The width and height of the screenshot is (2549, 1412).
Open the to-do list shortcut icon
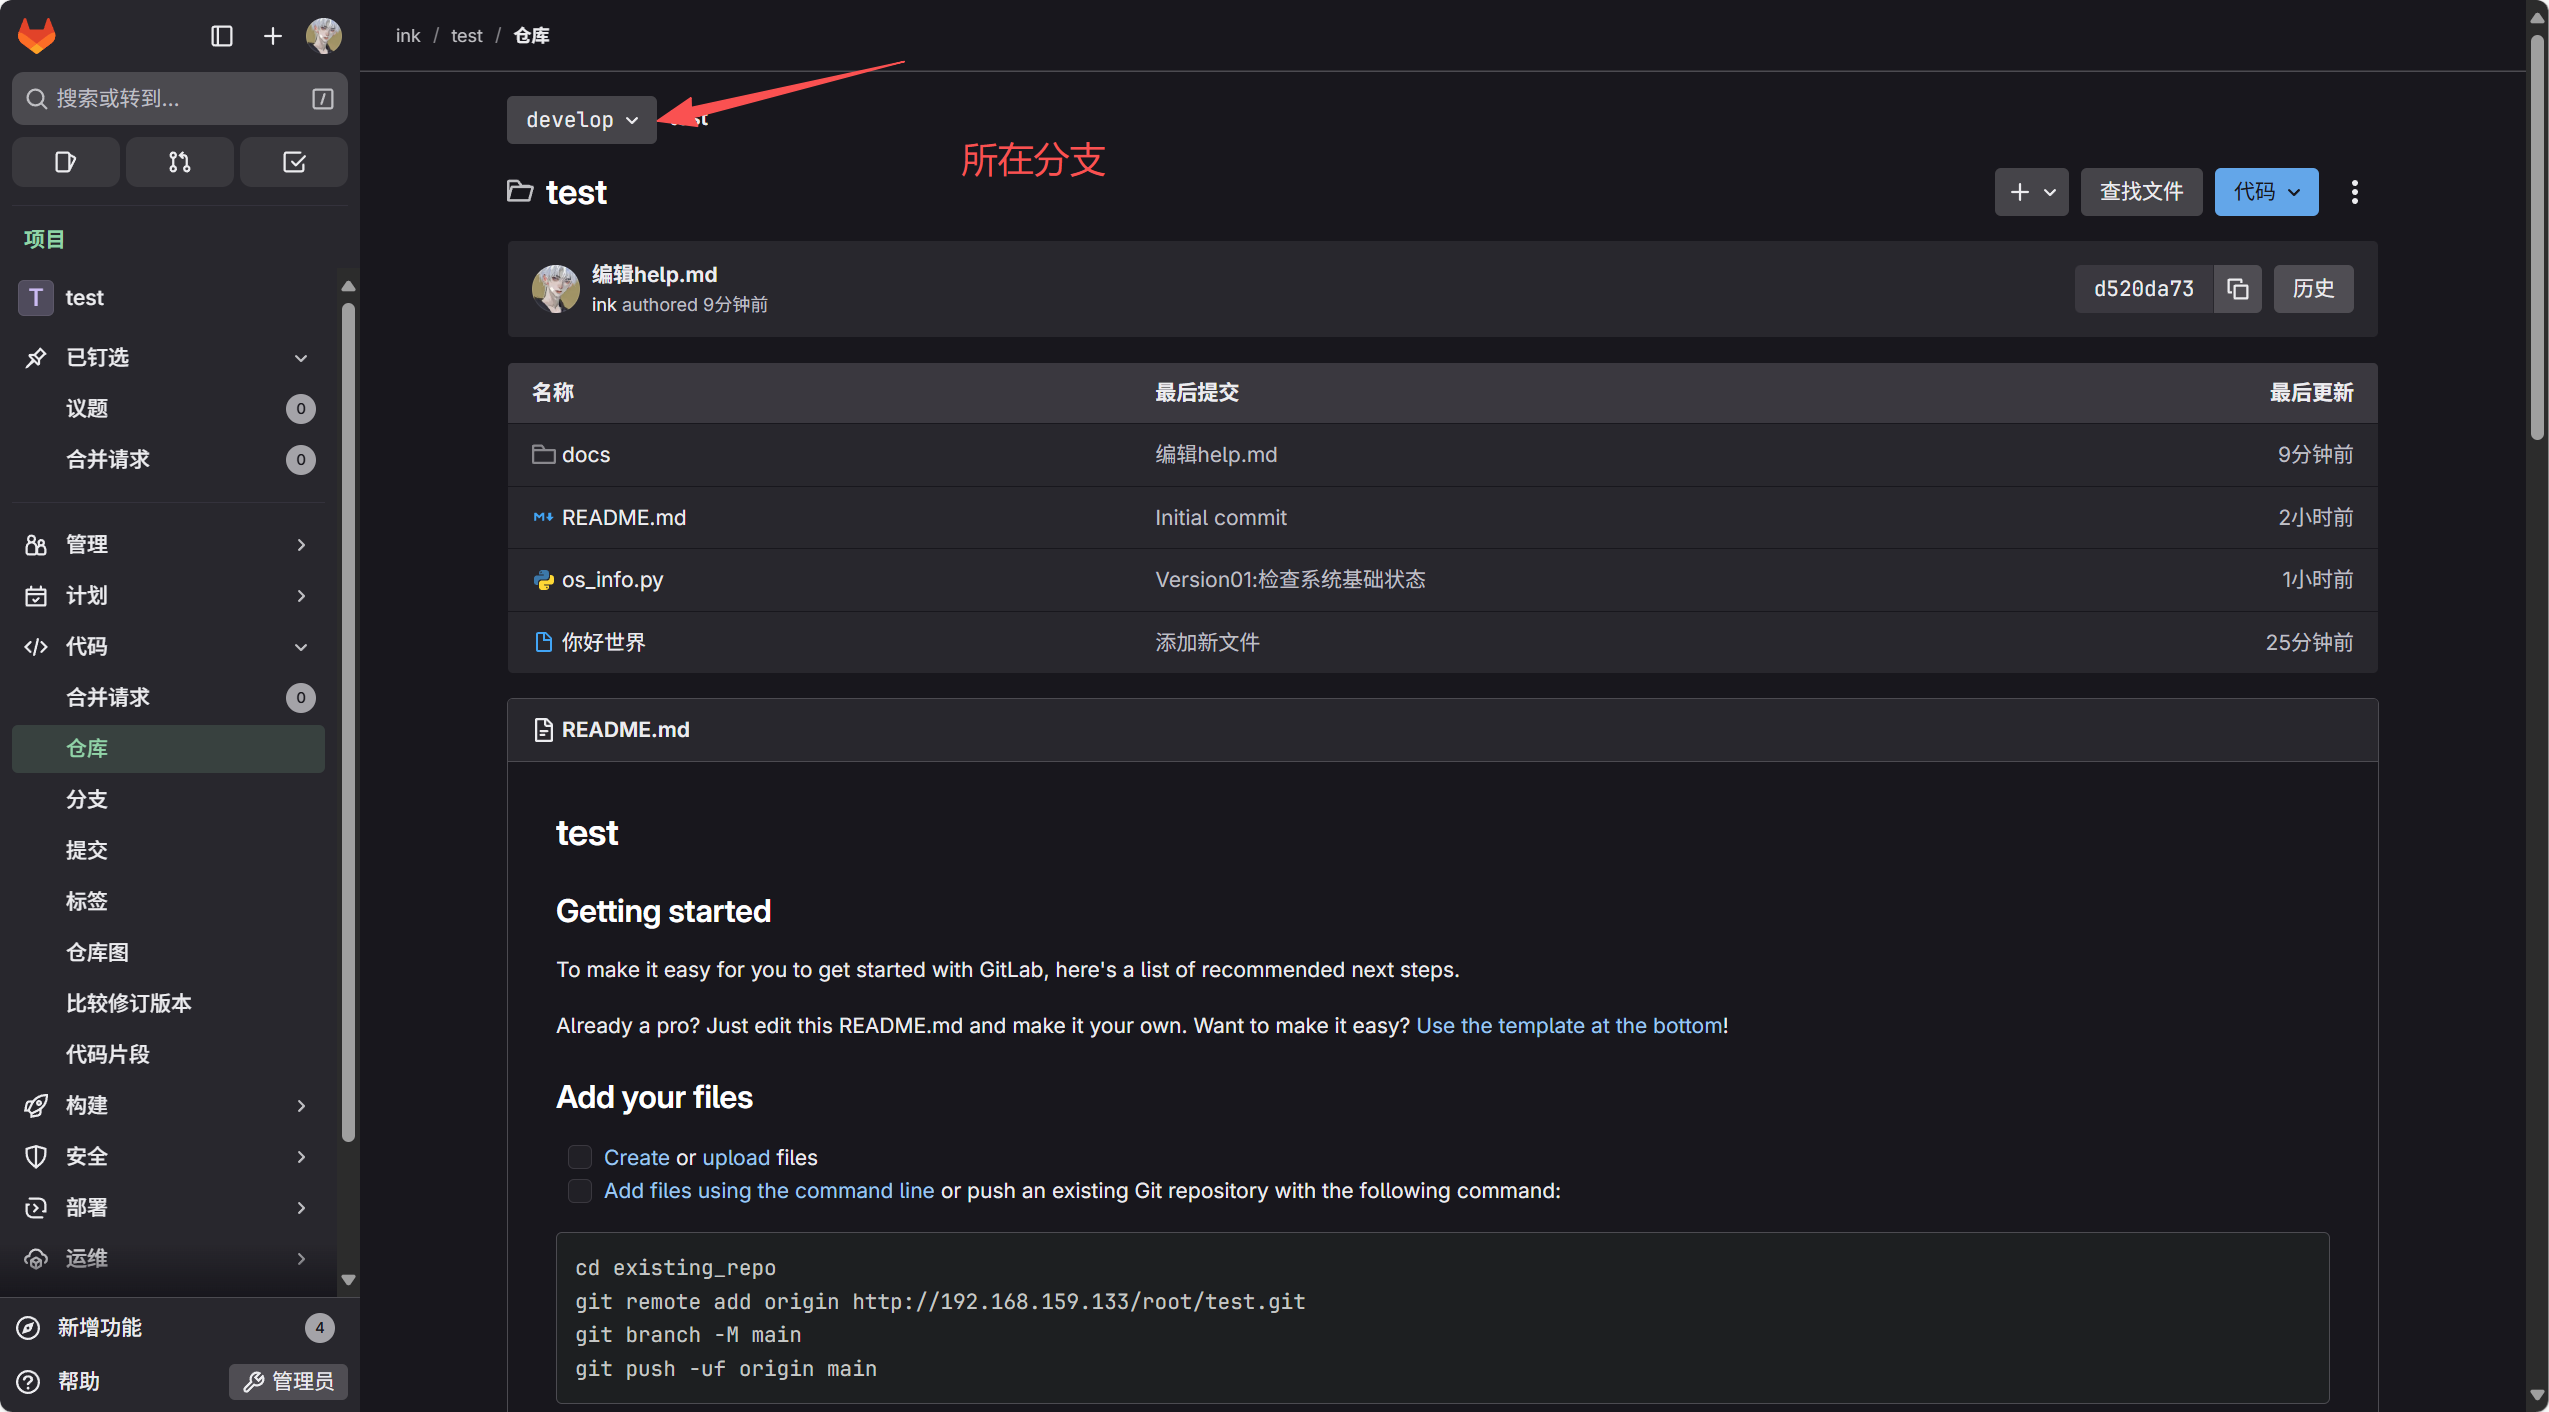click(x=294, y=162)
